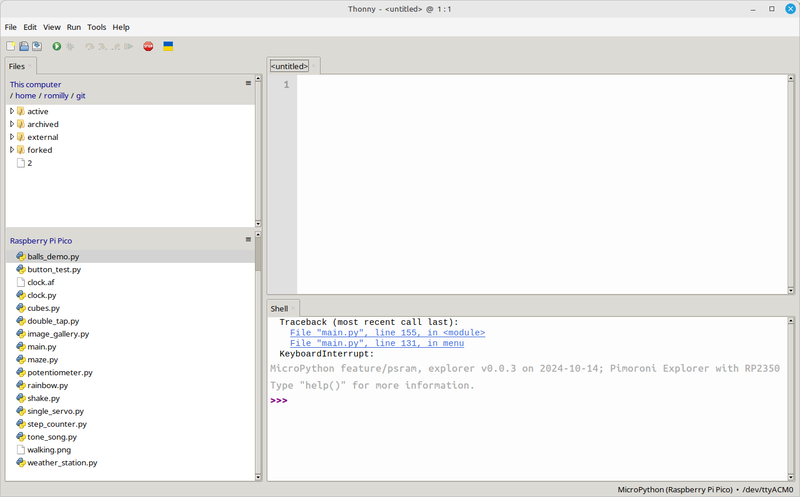
Task: Click the Save file toolbar icon
Action: coord(37,46)
